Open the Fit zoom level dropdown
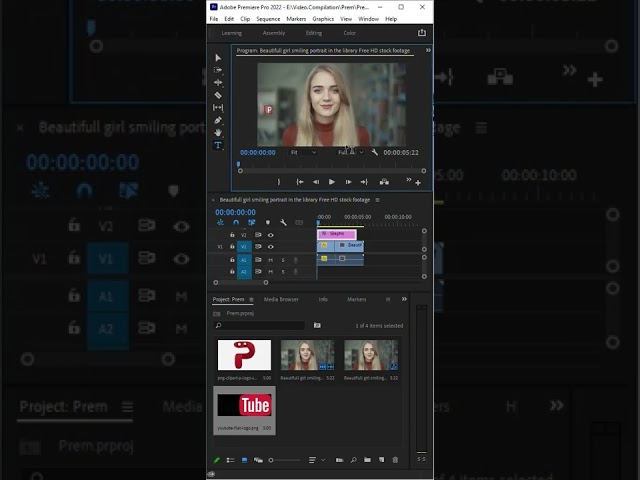This screenshot has width=640, height=480. pyautogui.click(x=303, y=152)
